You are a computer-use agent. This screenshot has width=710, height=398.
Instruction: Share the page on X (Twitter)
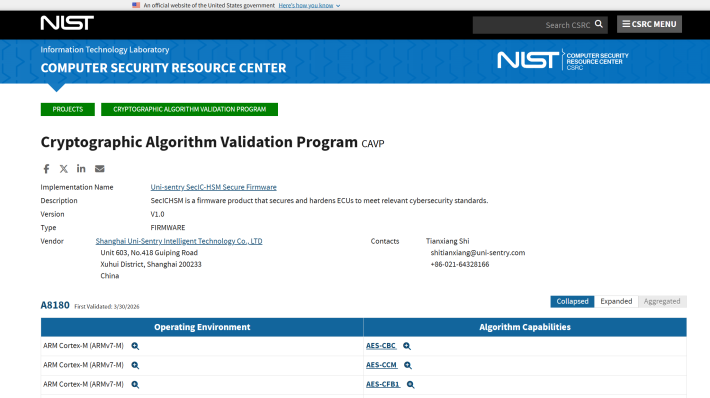[x=64, y=169]
